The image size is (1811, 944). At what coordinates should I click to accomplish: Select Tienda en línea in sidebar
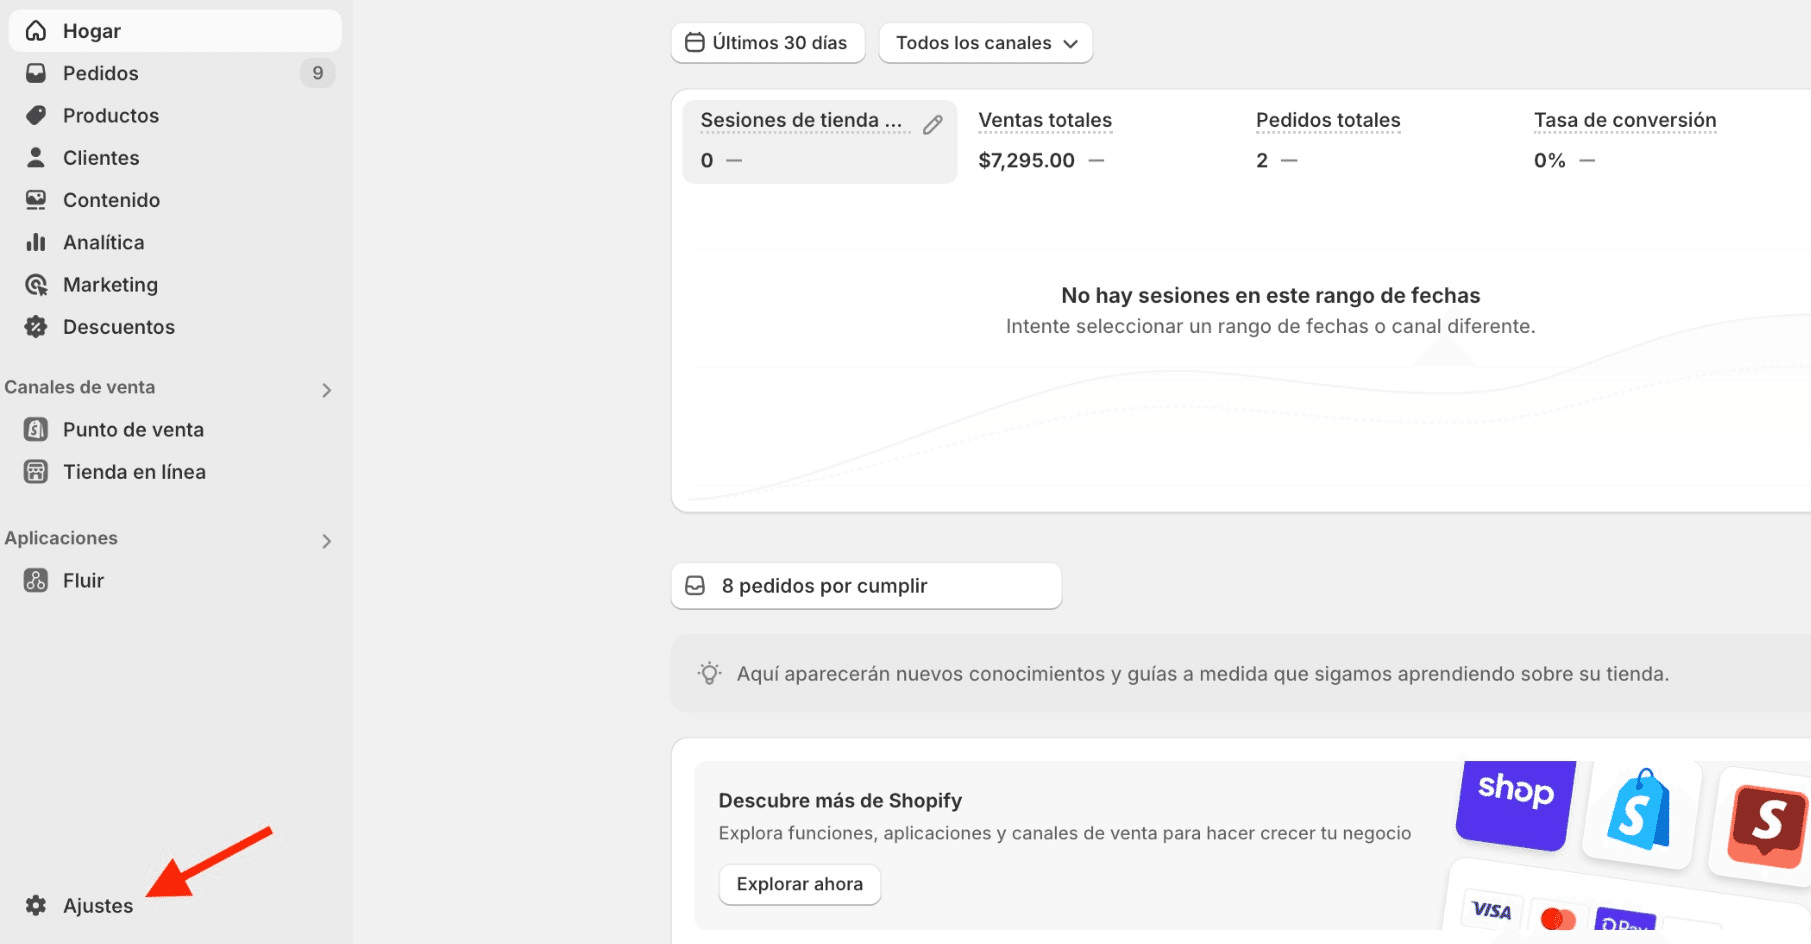tap(134, 471)
